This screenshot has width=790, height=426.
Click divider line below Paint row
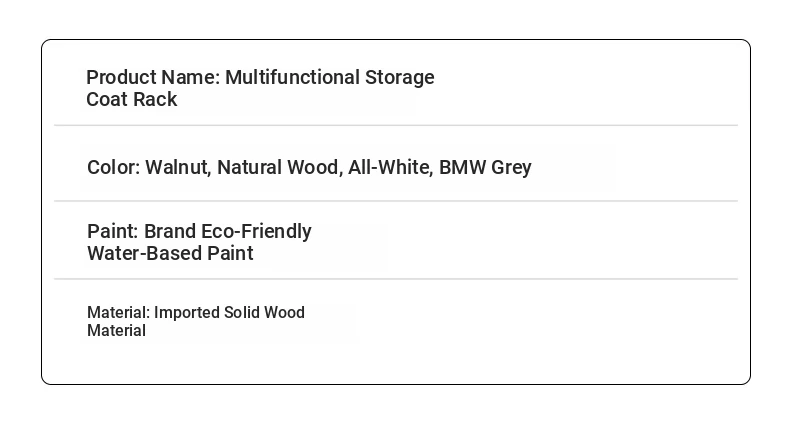pos(396,278)
